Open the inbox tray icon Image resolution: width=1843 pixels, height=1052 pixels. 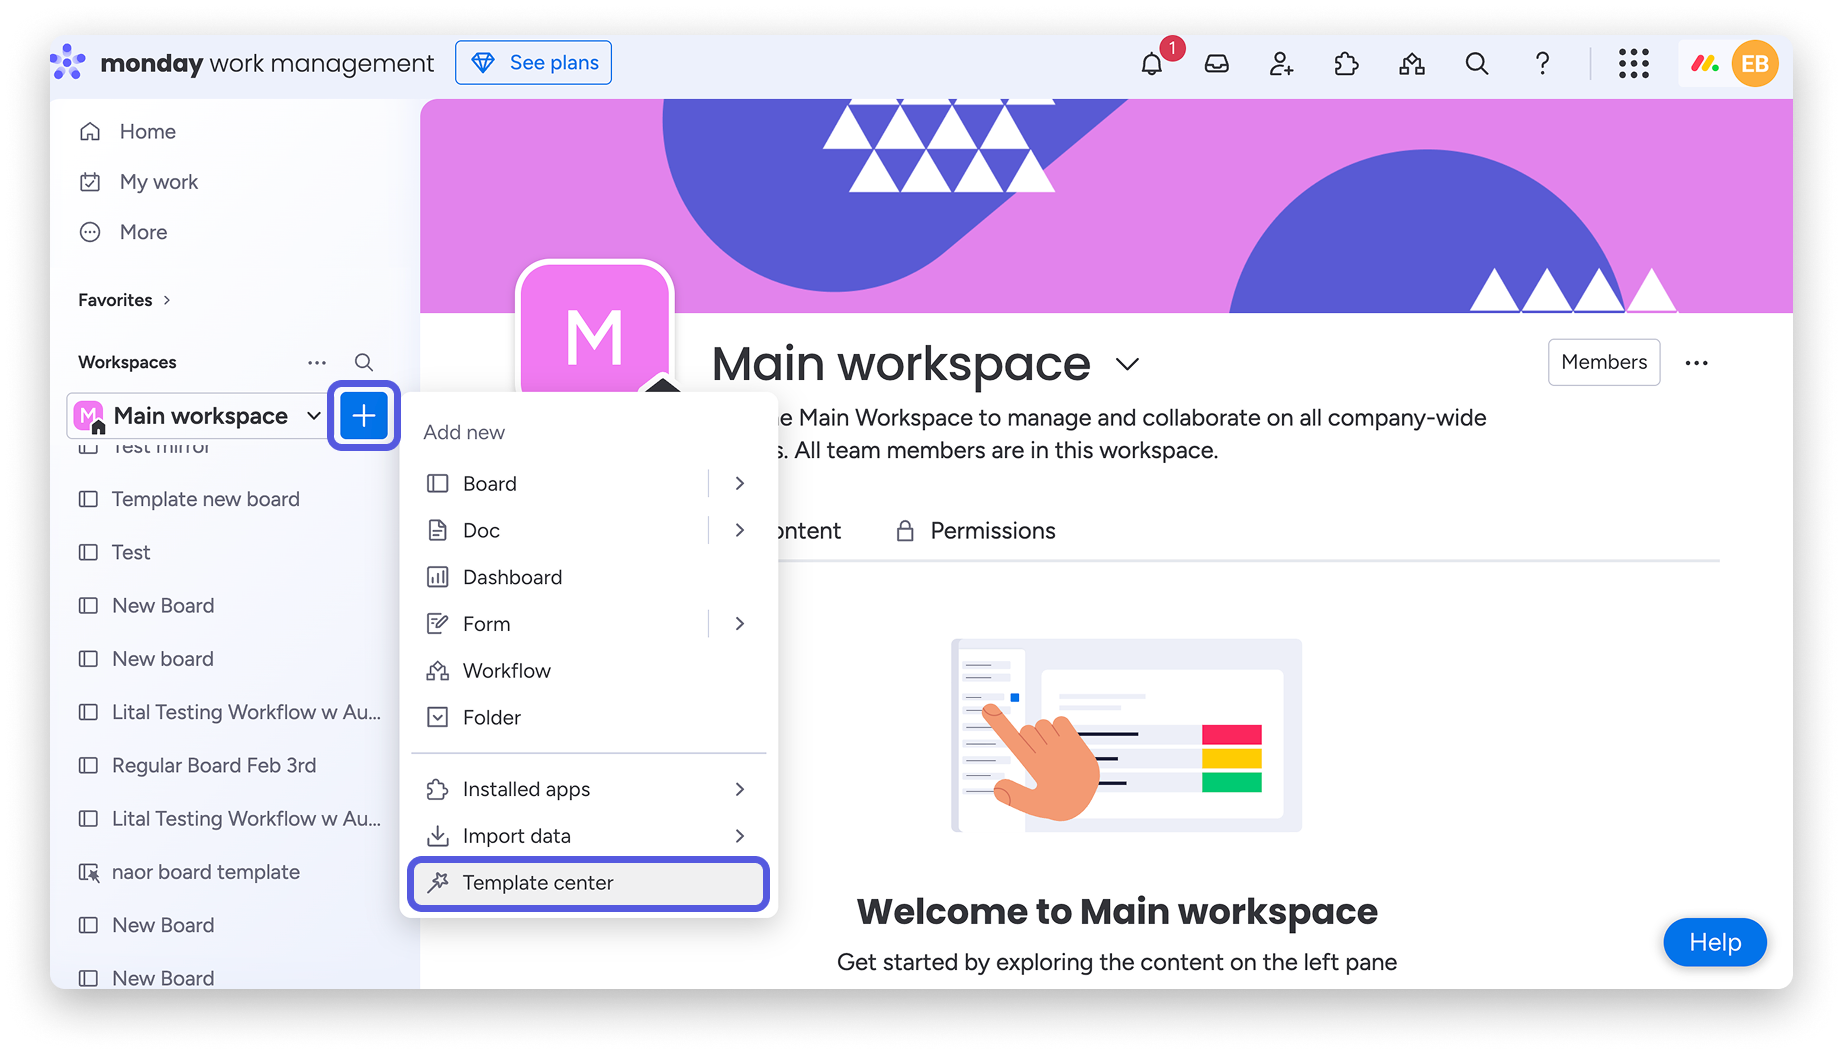click(x=1217, y=64)
